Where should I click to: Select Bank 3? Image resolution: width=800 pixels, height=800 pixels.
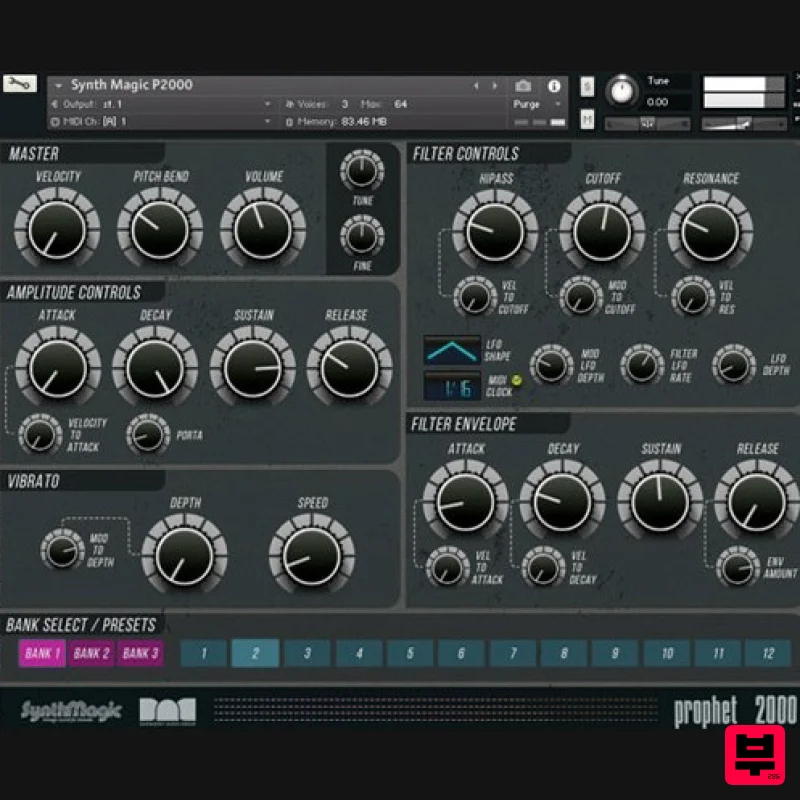point(141,653)
